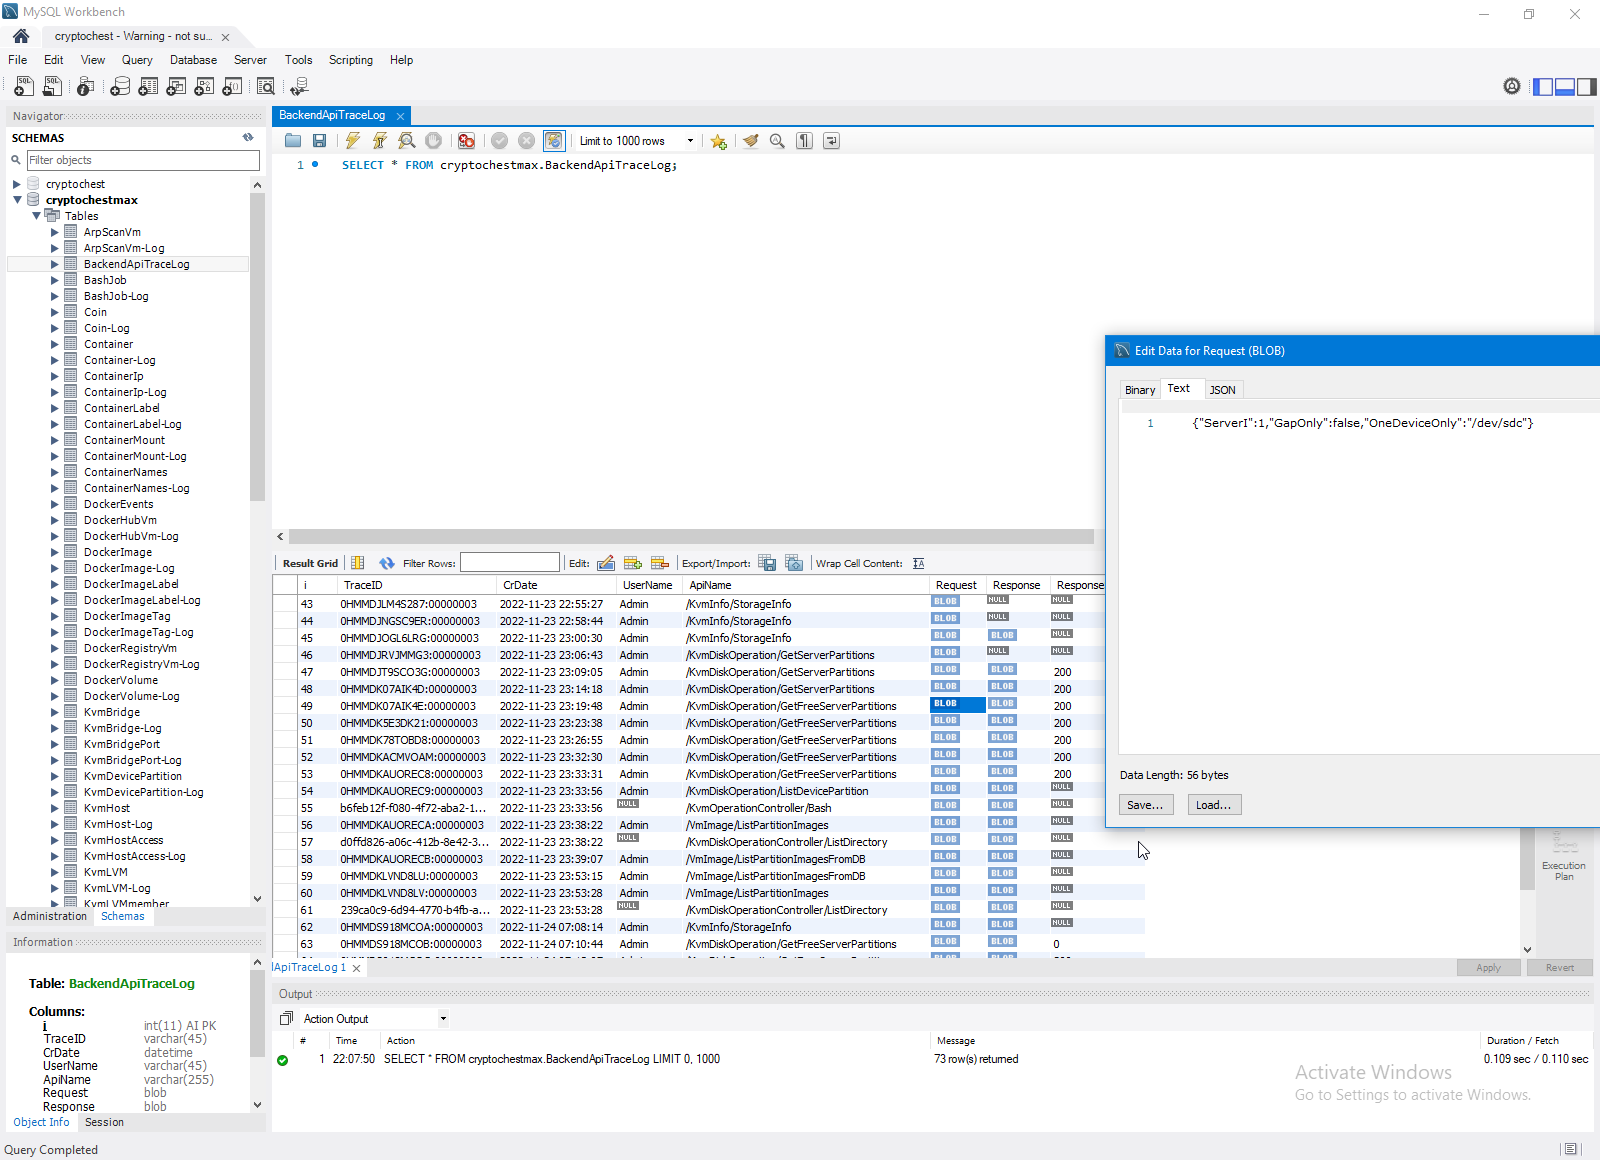Image resolution: width=1600 pixels, height=1160 pixels.
Task: Switch to the Administration tab
Action: (x=50, y=916)
